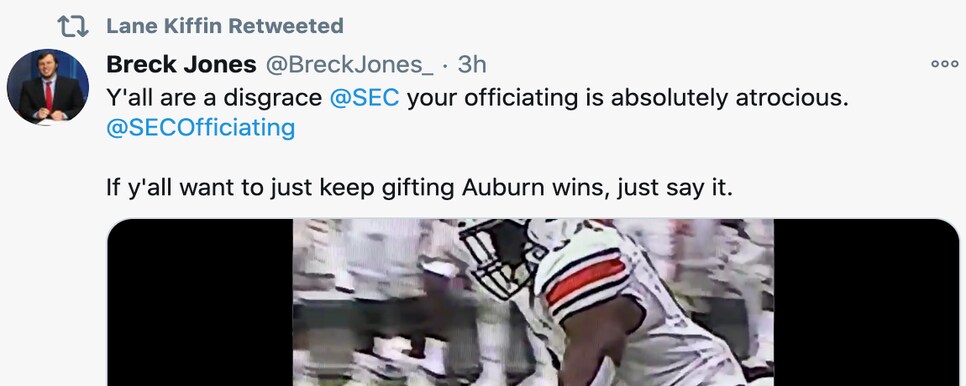966x386 pixels.
Task: Play the embedded football video
Action: (533, 302)
